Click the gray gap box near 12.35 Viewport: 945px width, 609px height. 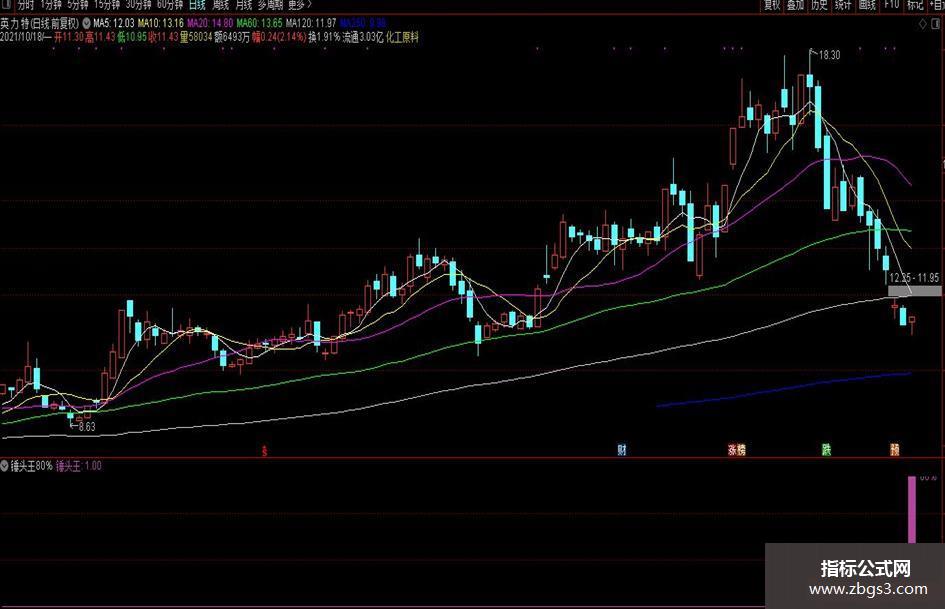tap(914, 291)
